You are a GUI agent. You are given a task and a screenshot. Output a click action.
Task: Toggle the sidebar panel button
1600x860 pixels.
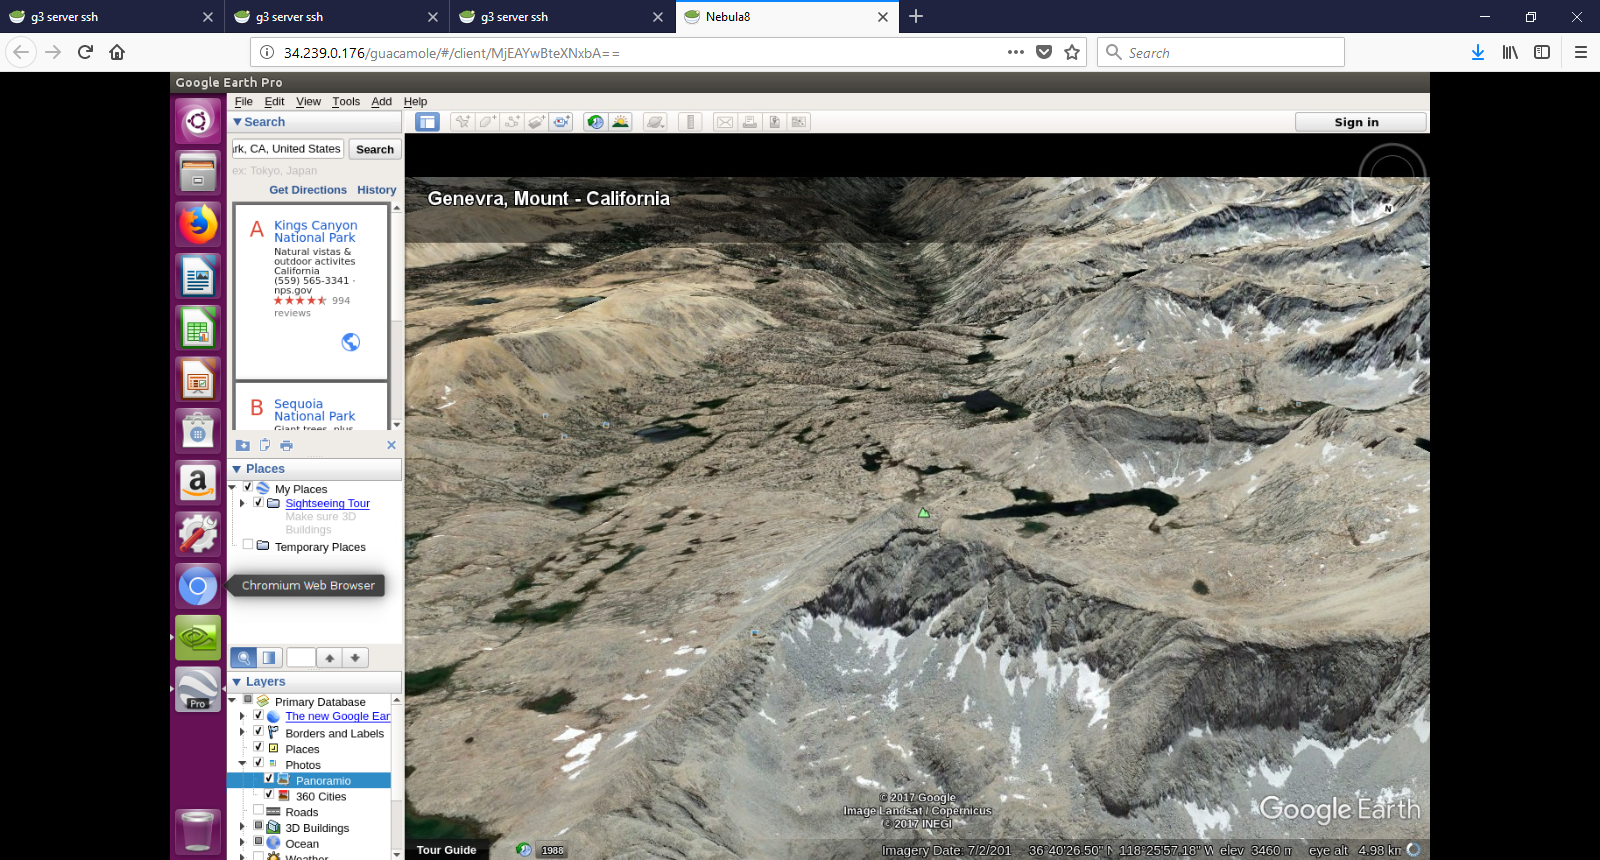[428, 122]
